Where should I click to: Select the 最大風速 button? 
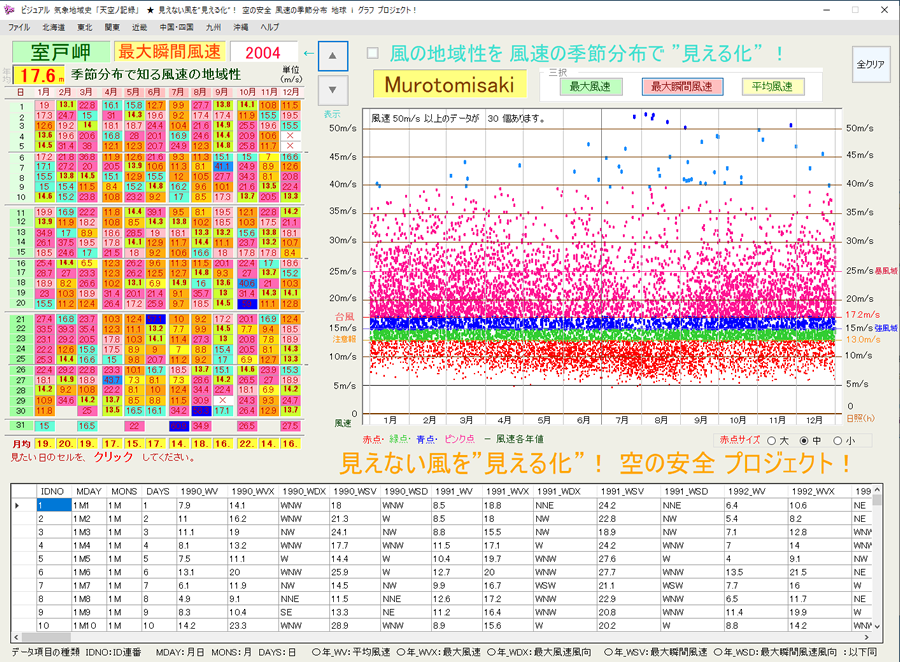590,87
